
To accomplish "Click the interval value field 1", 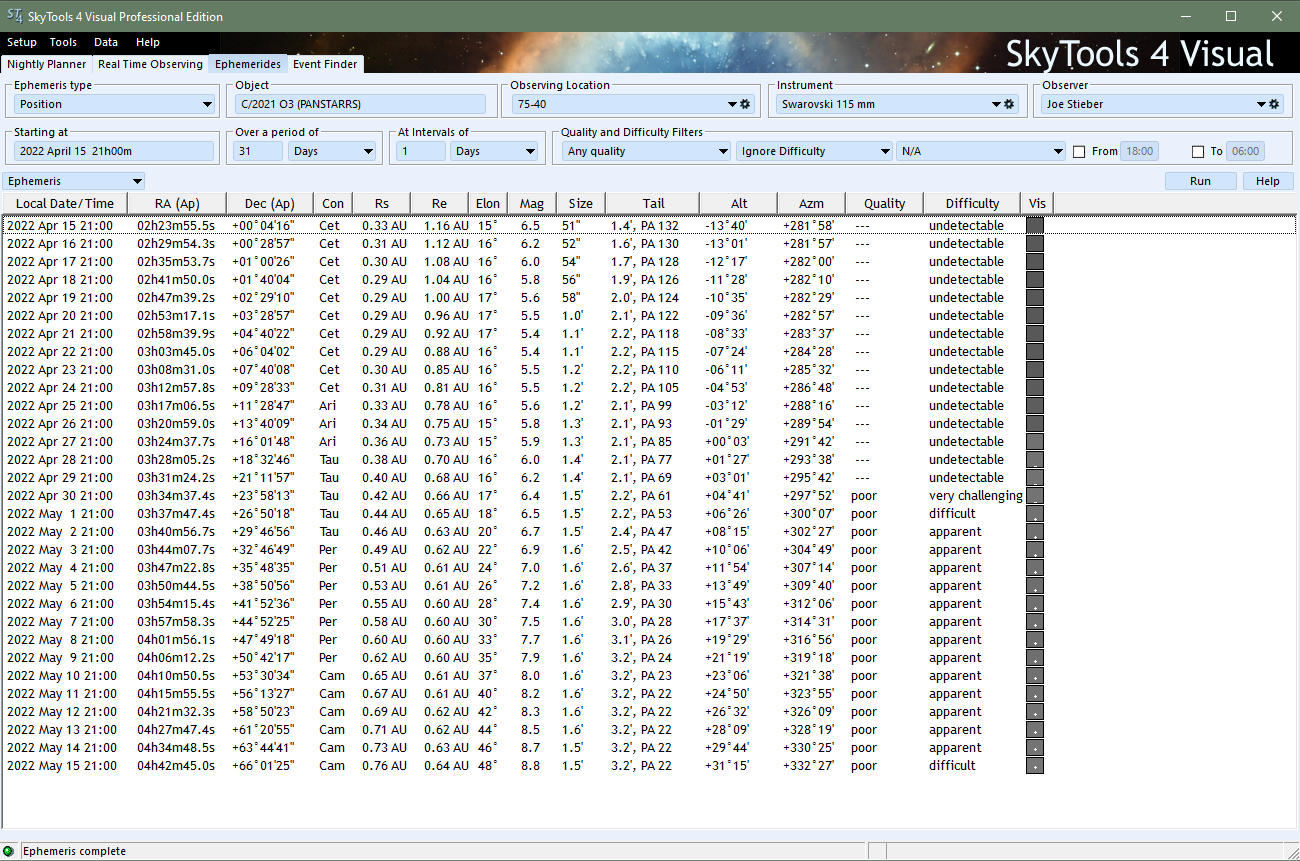I will (421, 152).
